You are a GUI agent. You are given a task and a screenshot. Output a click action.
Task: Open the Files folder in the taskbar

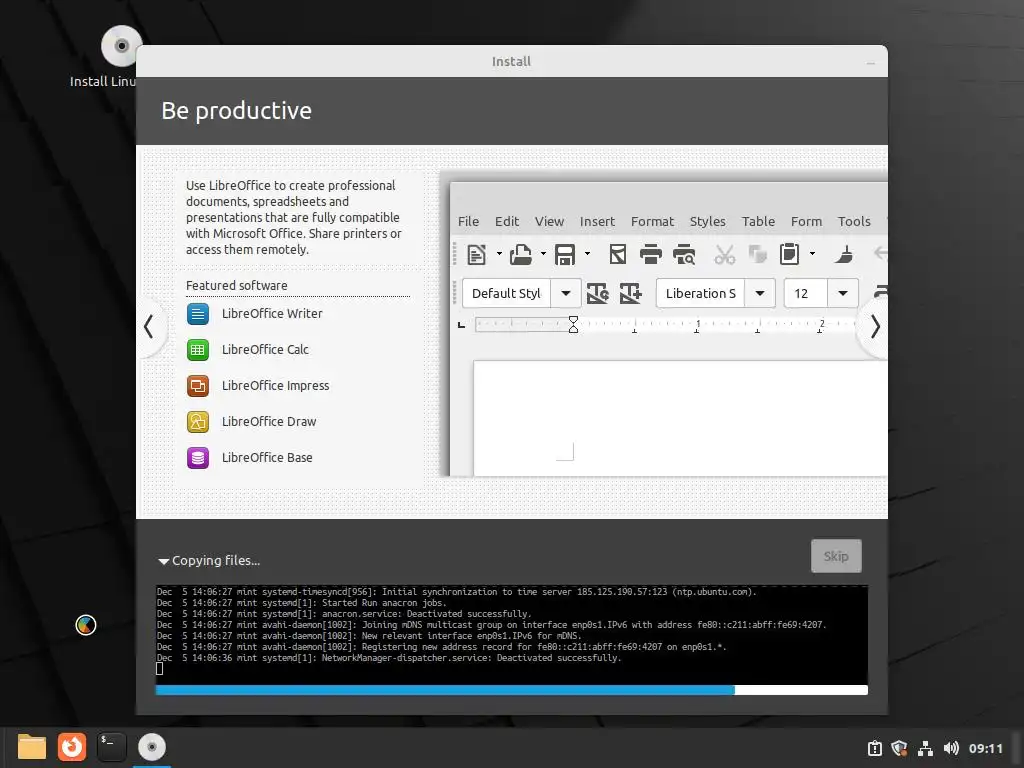coord(31,747)
